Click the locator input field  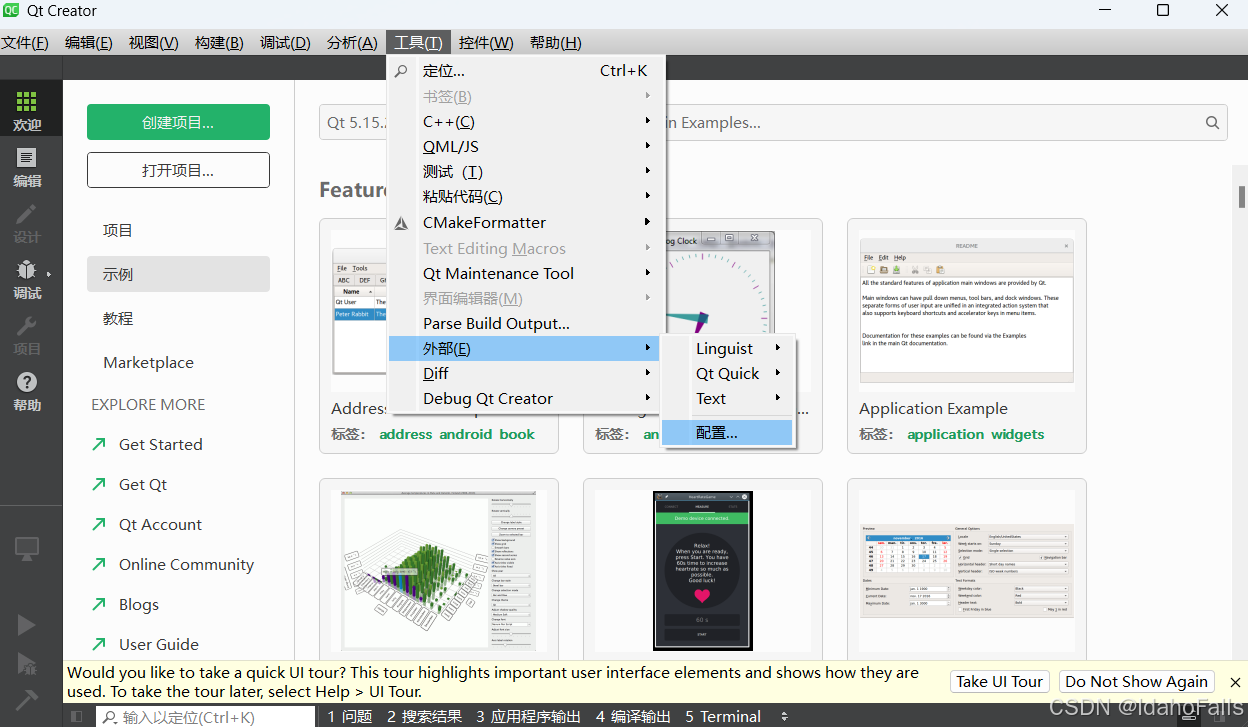[206, 717]
